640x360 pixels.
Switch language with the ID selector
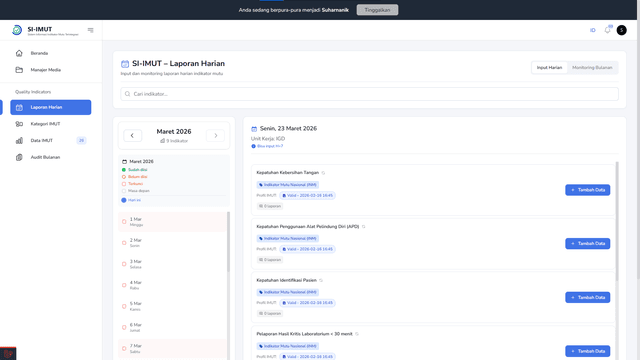click(x=593, y=30)
